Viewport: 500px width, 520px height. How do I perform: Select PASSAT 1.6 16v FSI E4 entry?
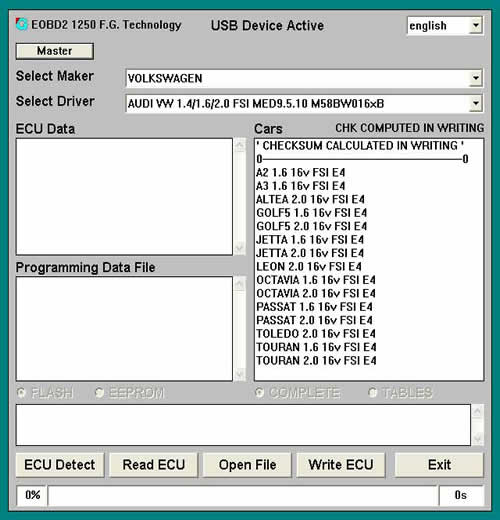[314, 307]
